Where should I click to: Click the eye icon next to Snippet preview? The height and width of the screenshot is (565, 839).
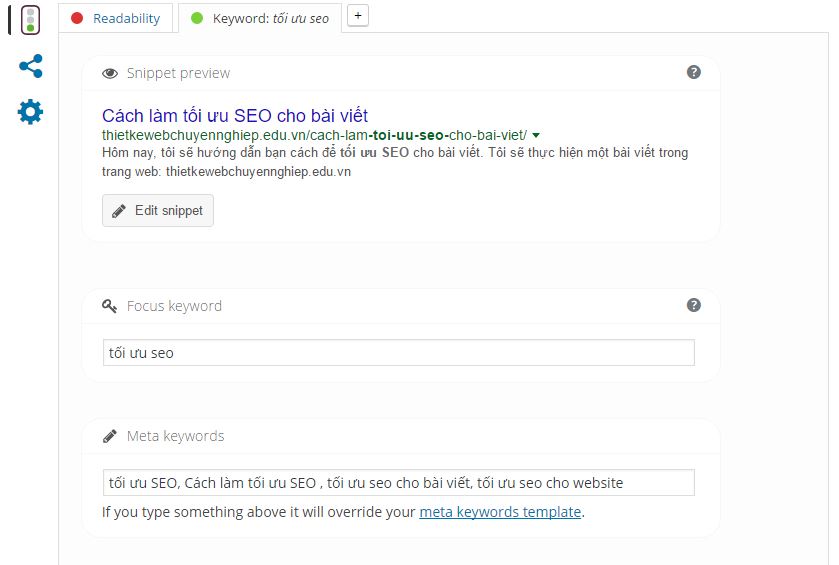pos(110,73)
